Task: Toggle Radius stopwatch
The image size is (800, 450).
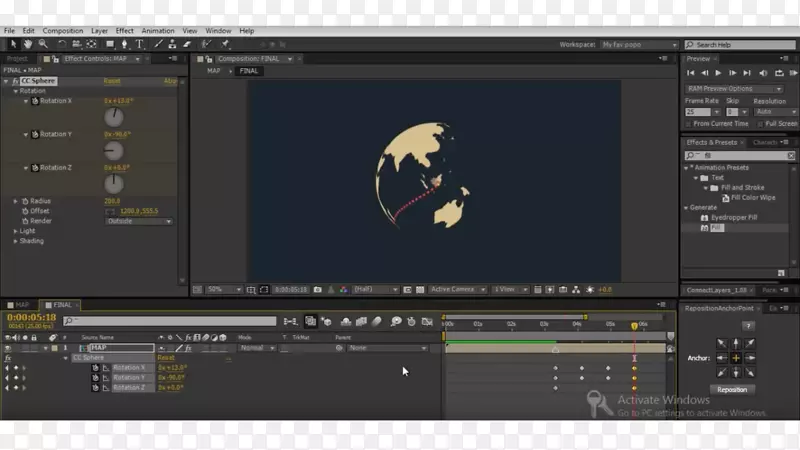Action: tap(25, 201)
